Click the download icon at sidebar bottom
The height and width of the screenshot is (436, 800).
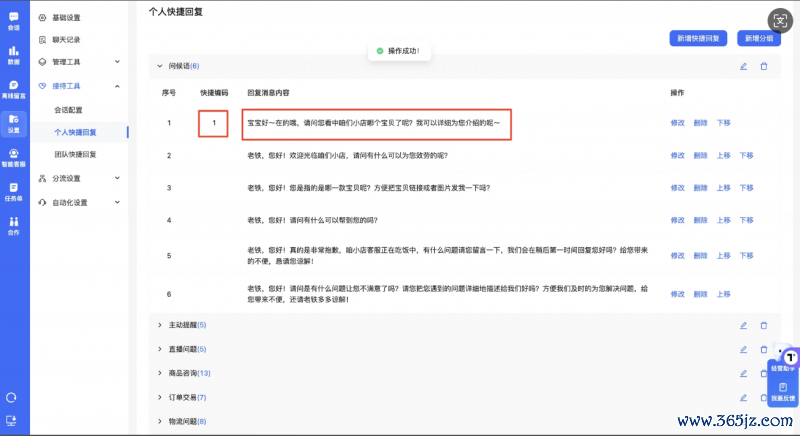click(11, 420)
